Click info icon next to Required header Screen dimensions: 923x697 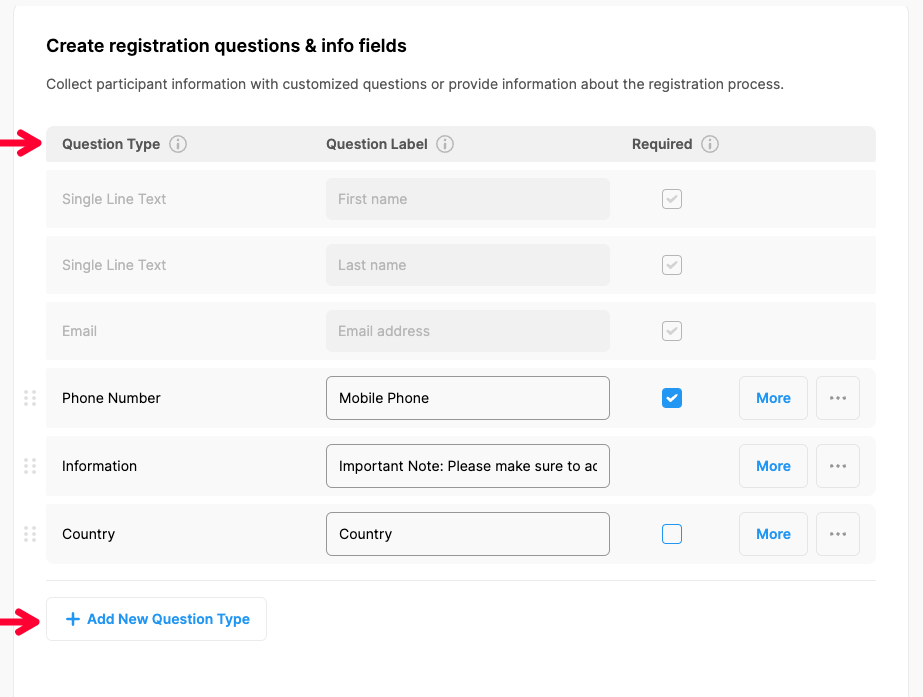pyautogui.click(x=710, y=144)
